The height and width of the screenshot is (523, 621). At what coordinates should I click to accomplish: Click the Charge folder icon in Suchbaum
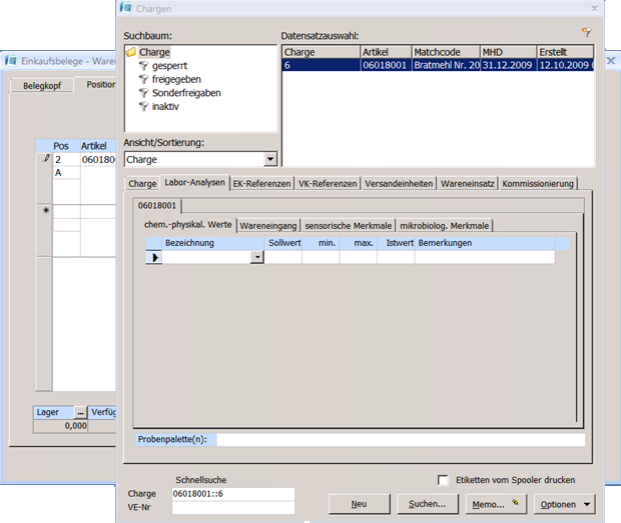[x=131, y=52]
